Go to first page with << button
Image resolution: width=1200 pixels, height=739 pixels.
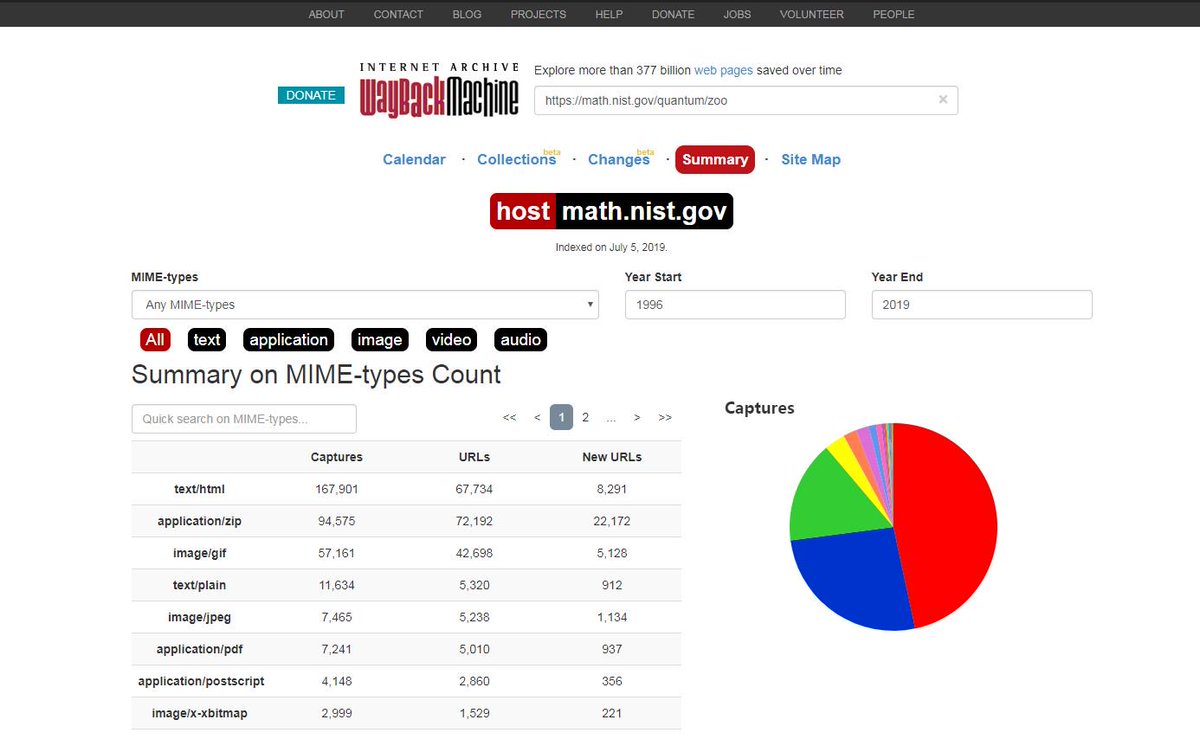510,418
